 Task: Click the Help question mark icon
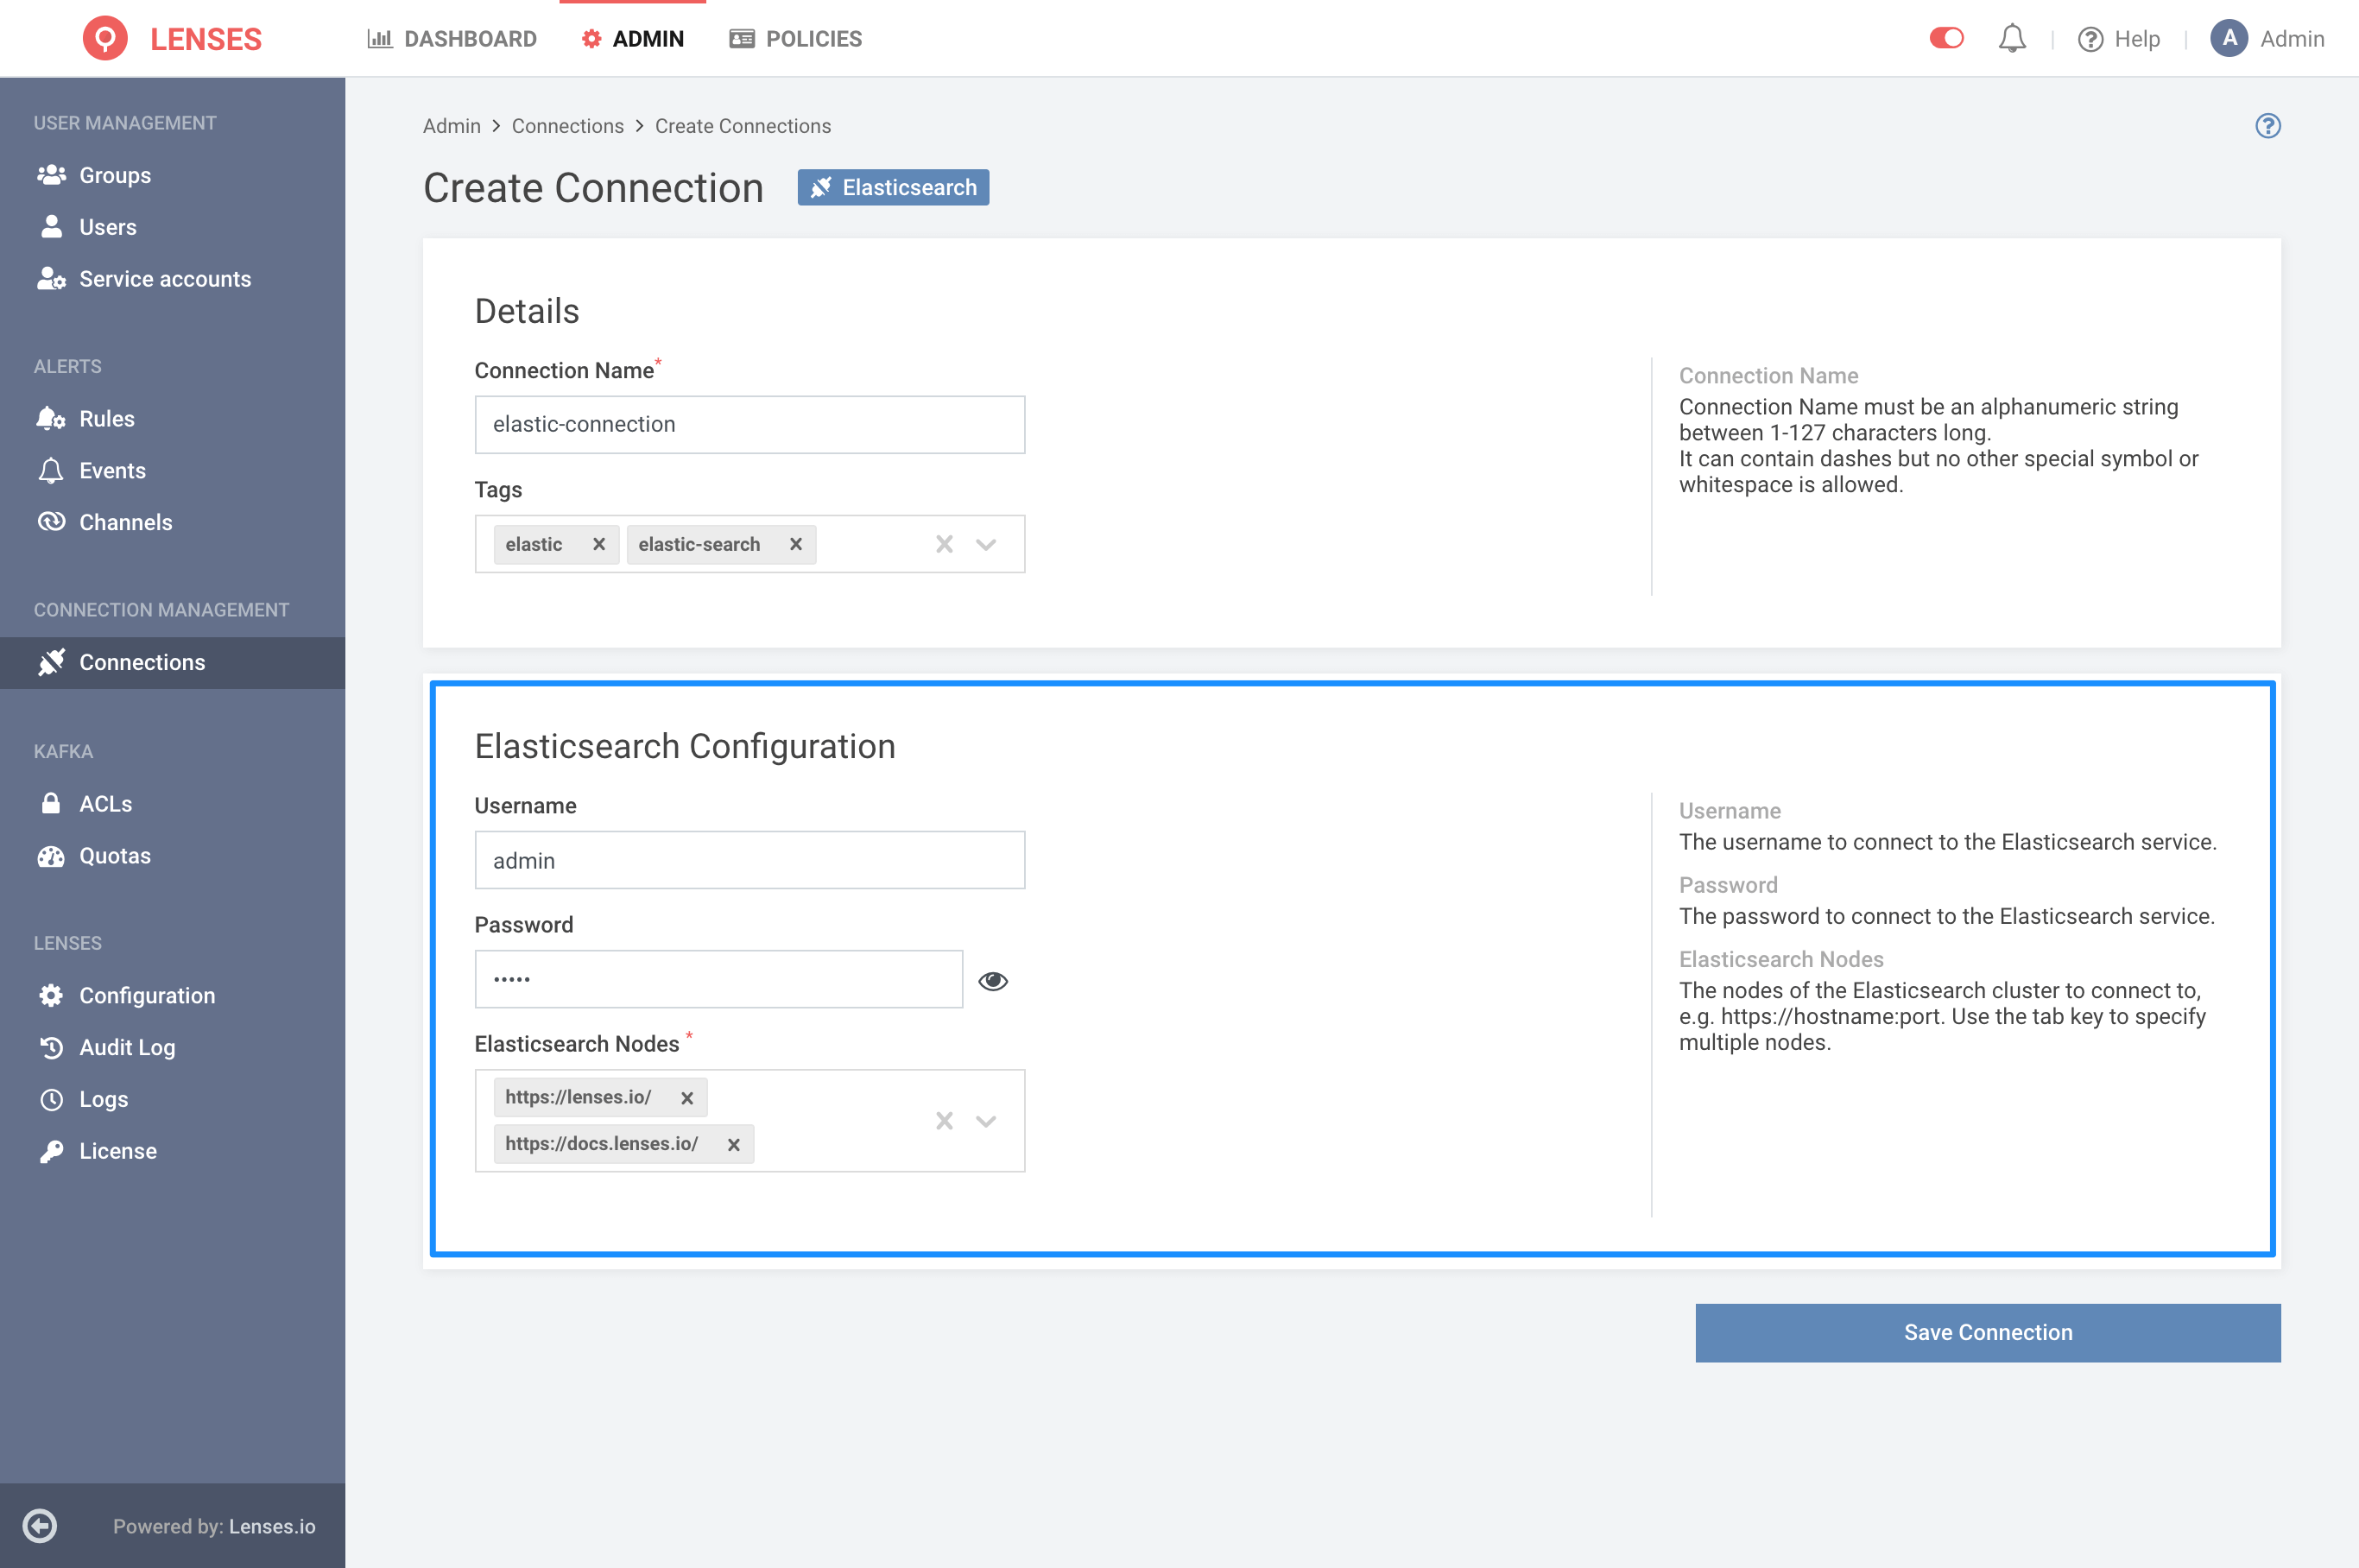click(2090, 39)
